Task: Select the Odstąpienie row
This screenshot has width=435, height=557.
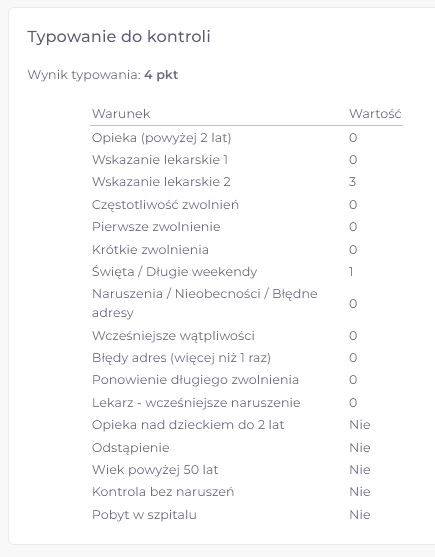Action: tap(246, 448)
